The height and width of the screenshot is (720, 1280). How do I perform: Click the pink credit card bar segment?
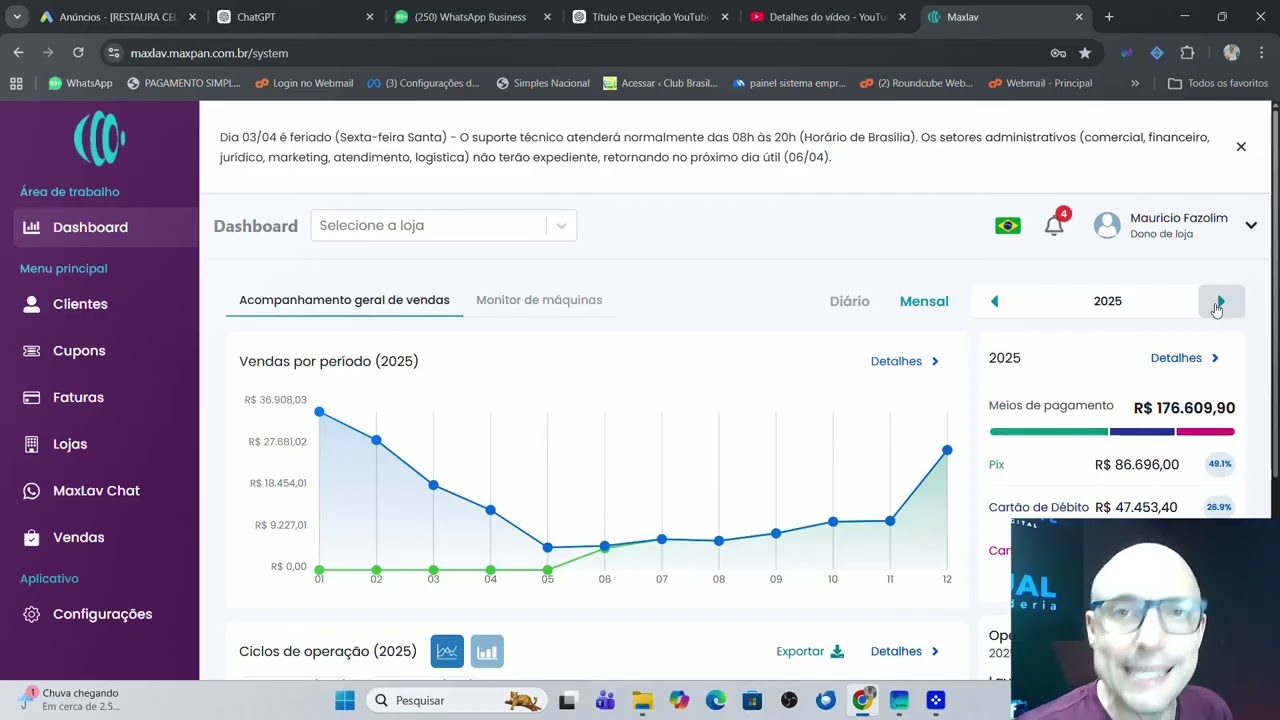tap(1205, 432)
